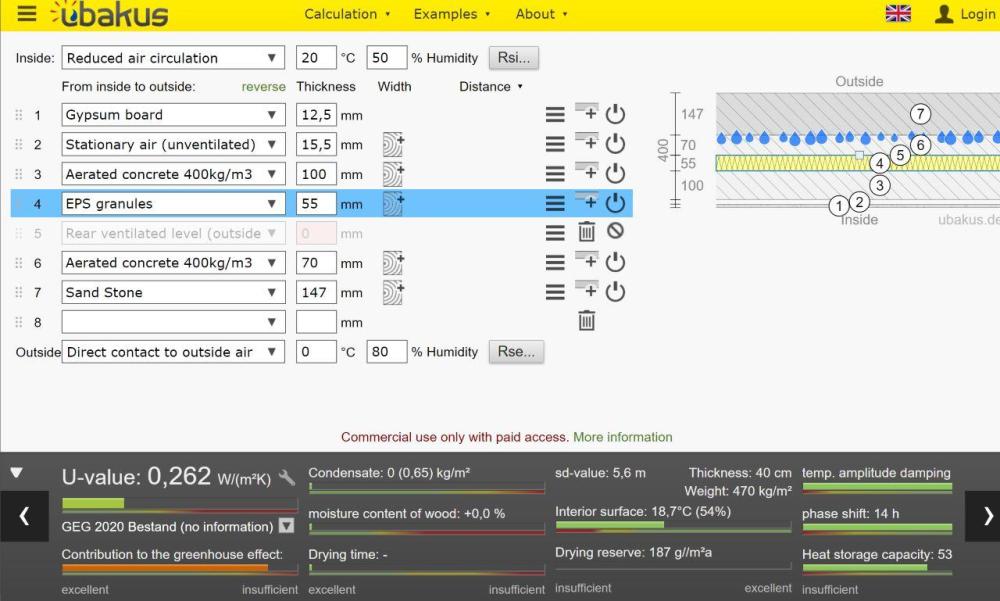Click the blocked icon on row 5

tap(615, 231)
